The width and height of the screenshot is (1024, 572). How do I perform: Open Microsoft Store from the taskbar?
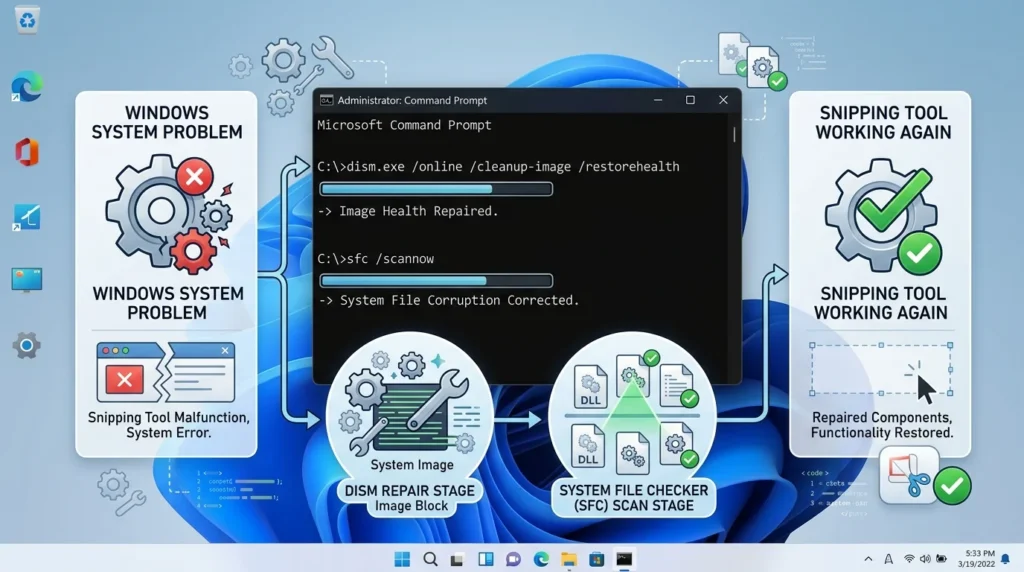click(596, 559)
